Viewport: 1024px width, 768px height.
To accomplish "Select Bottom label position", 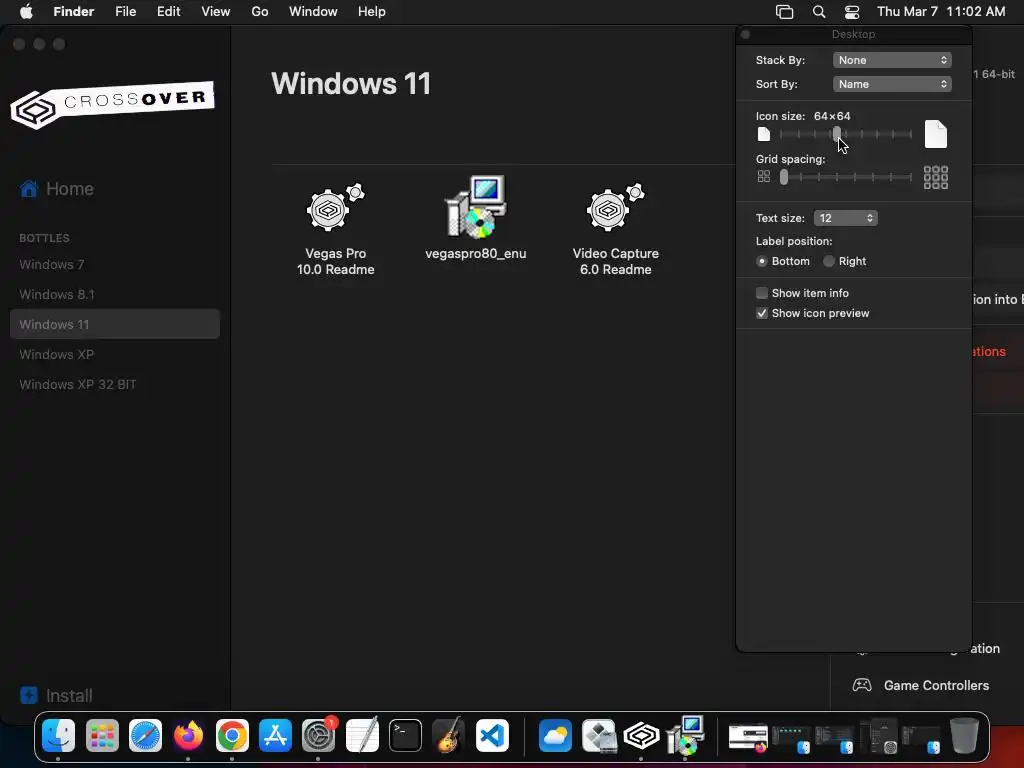I will point(761,261).
